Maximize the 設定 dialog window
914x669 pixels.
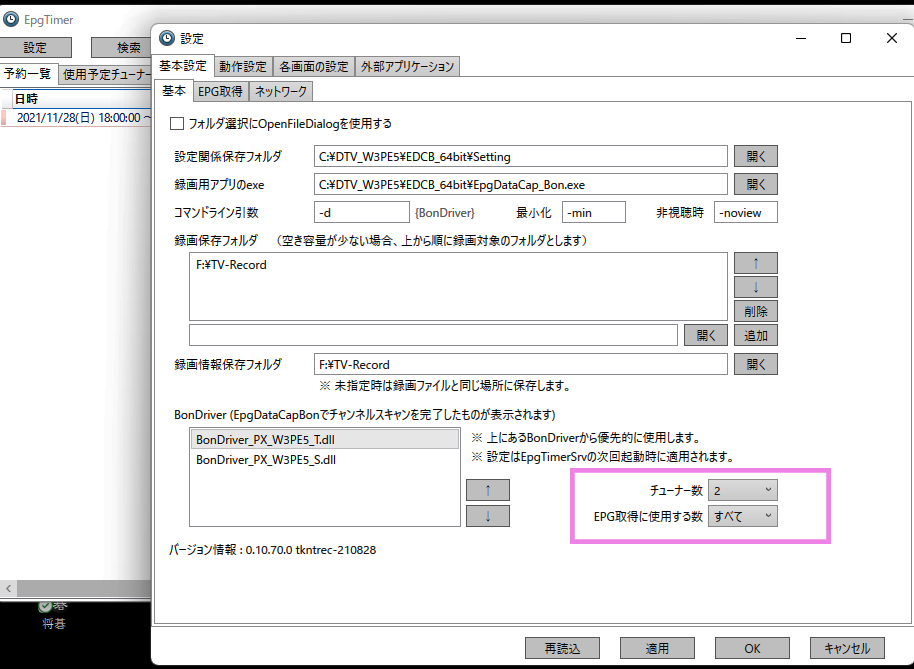pos(846,38)
